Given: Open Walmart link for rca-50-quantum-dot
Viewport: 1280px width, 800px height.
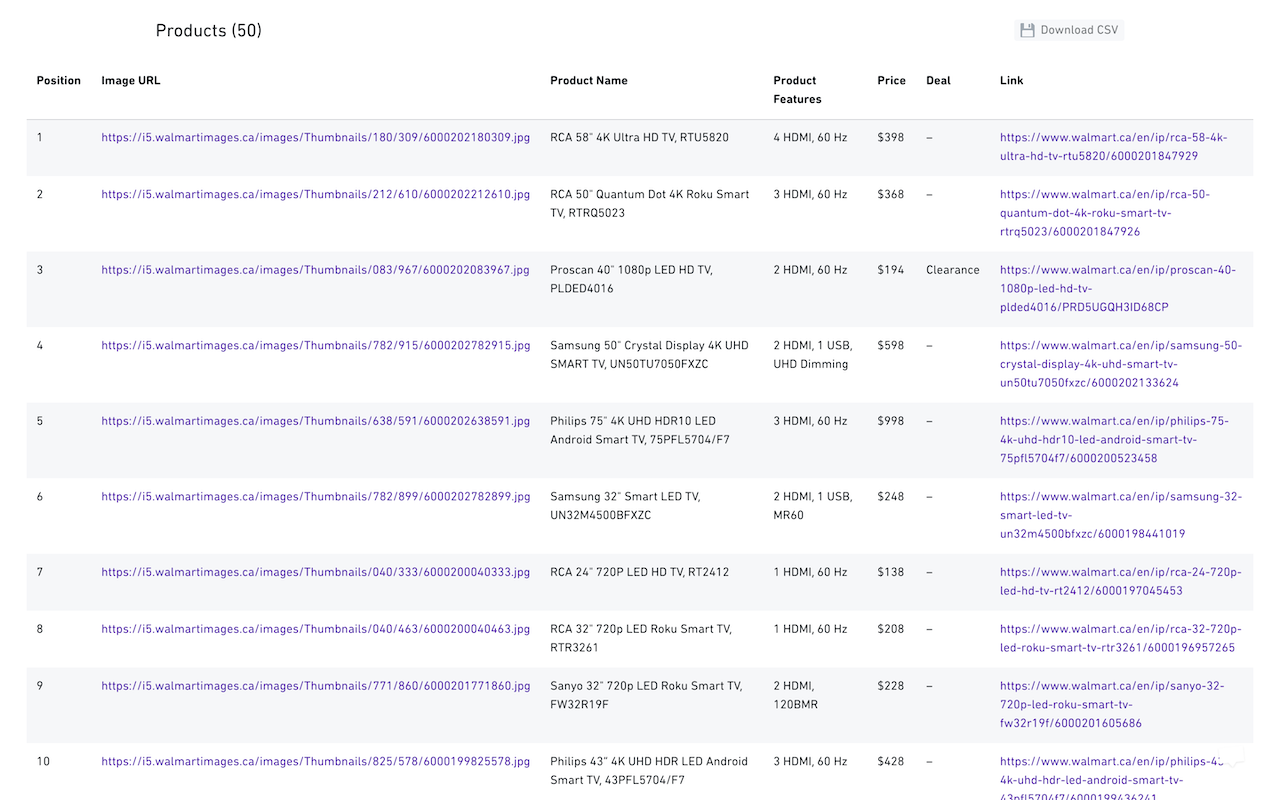Looking at the screenshot, I should 1104,213.
